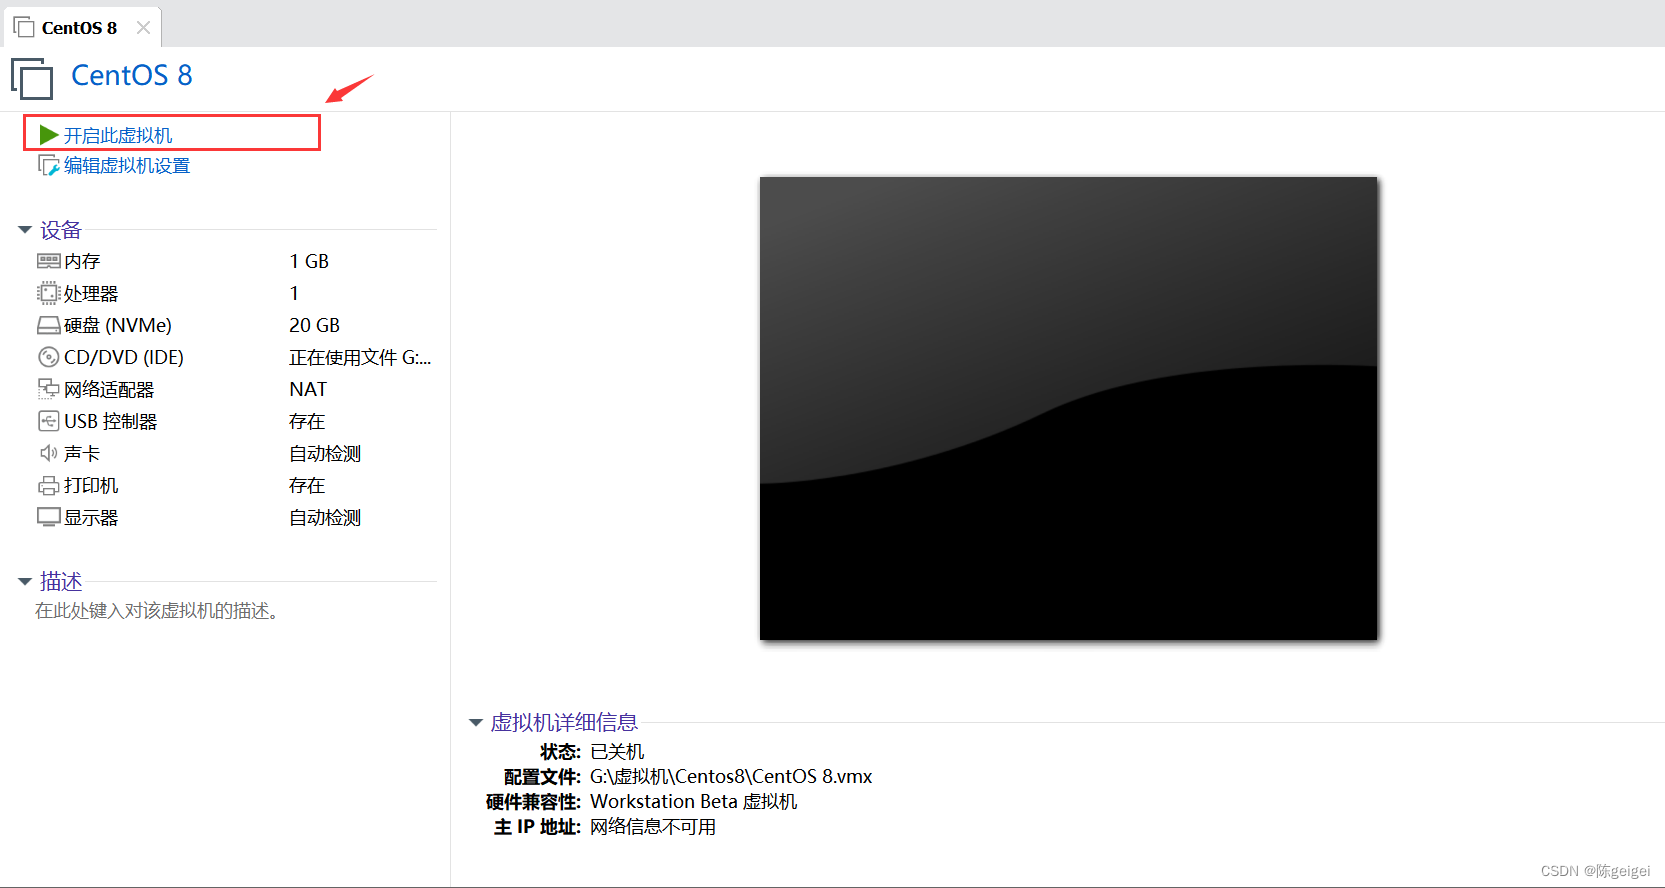Click the 1 GB memory value
Screen dimensions: 1665x888
309,261
